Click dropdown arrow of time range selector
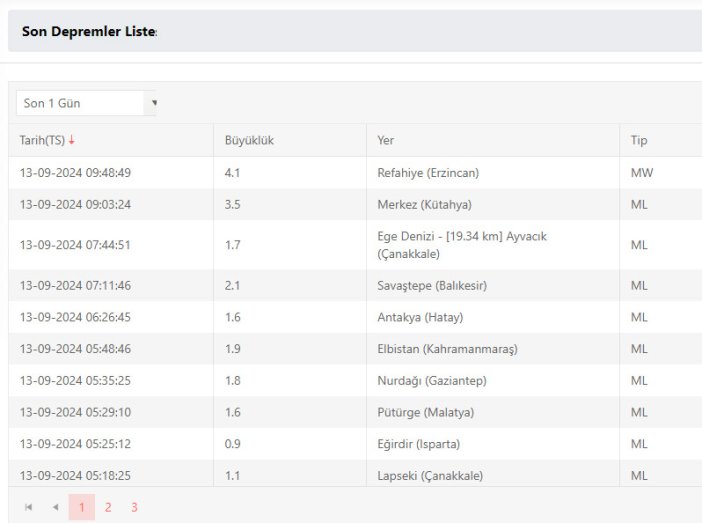Screen dimensions: 702x523 154,103
